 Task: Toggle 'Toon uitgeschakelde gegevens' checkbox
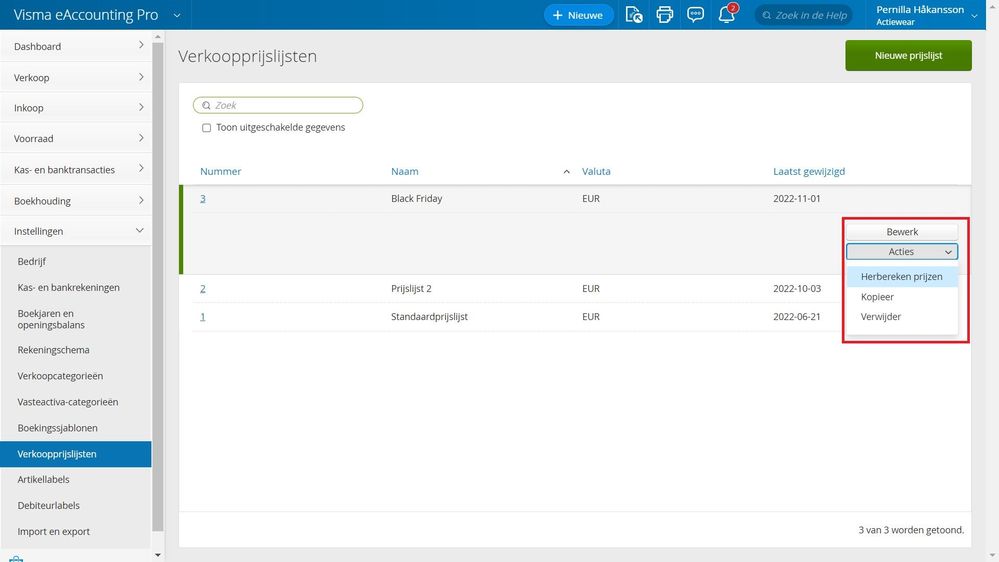[x=207, y=128]
